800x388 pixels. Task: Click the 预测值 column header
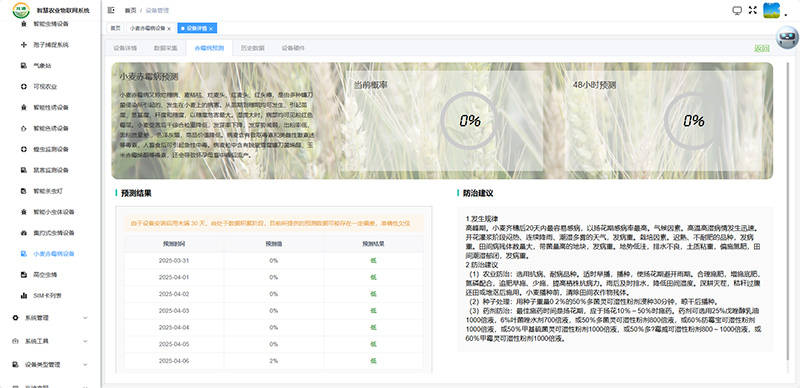point(273,244)
